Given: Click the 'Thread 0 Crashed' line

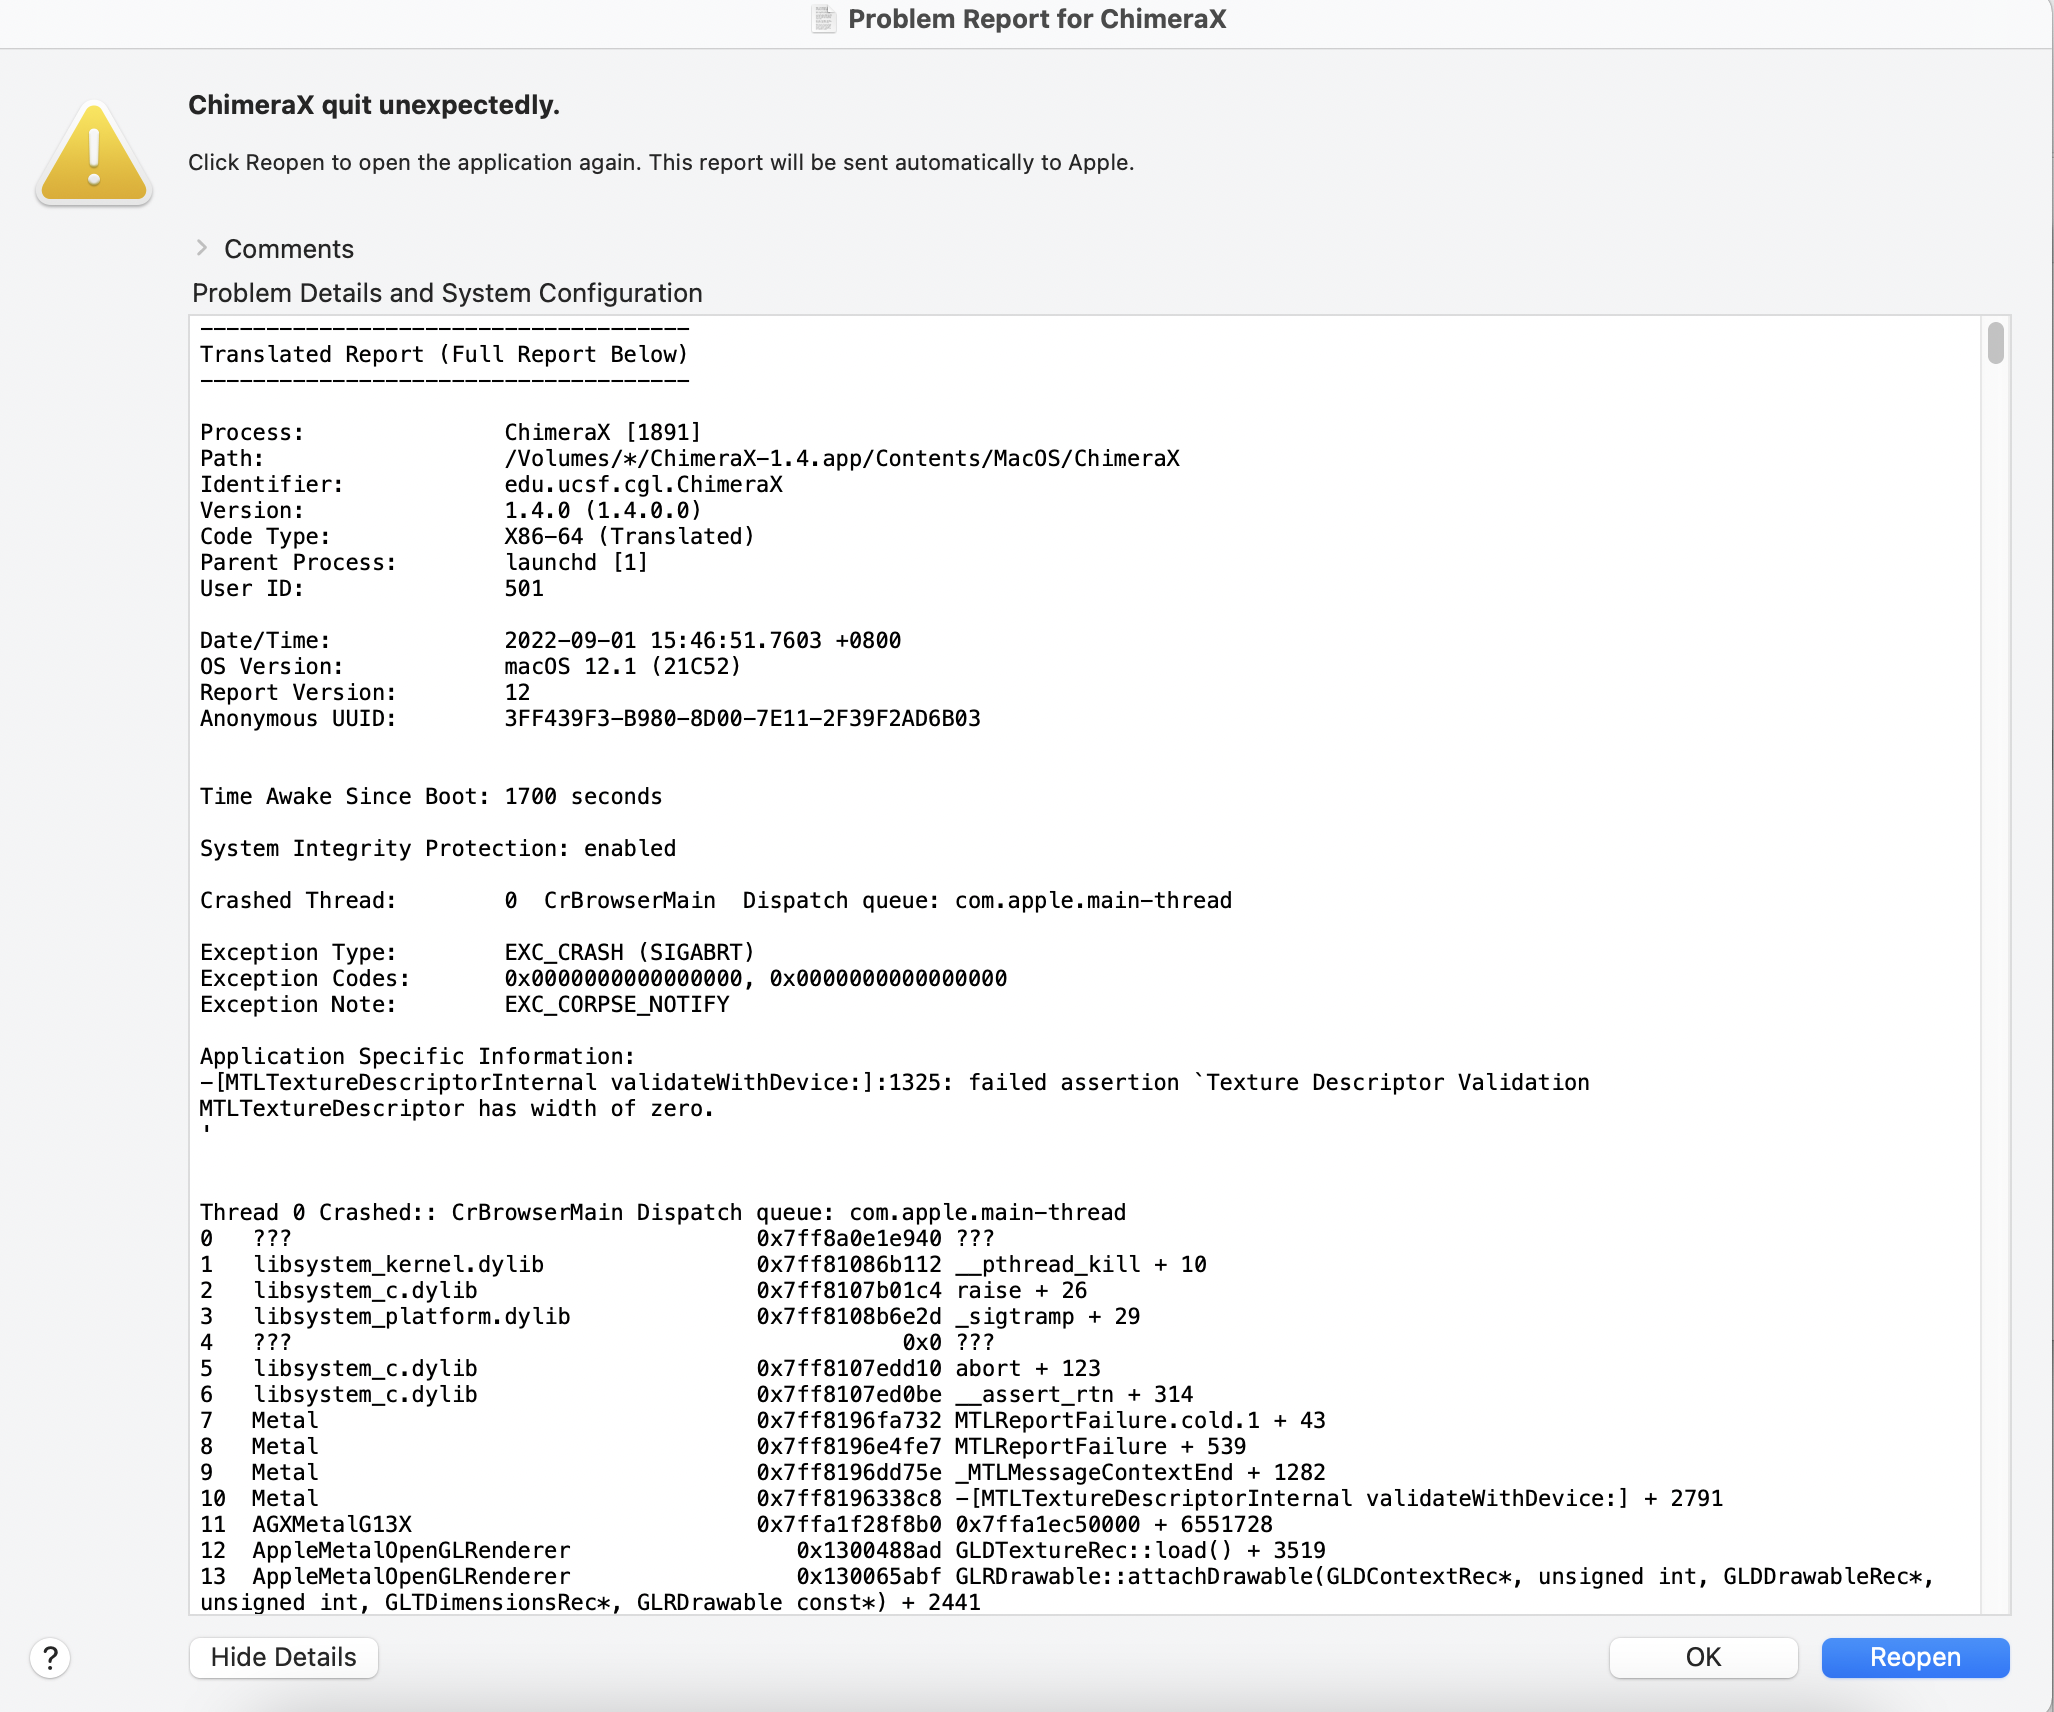Looking at the screenshot, I should click(662, 1212).
